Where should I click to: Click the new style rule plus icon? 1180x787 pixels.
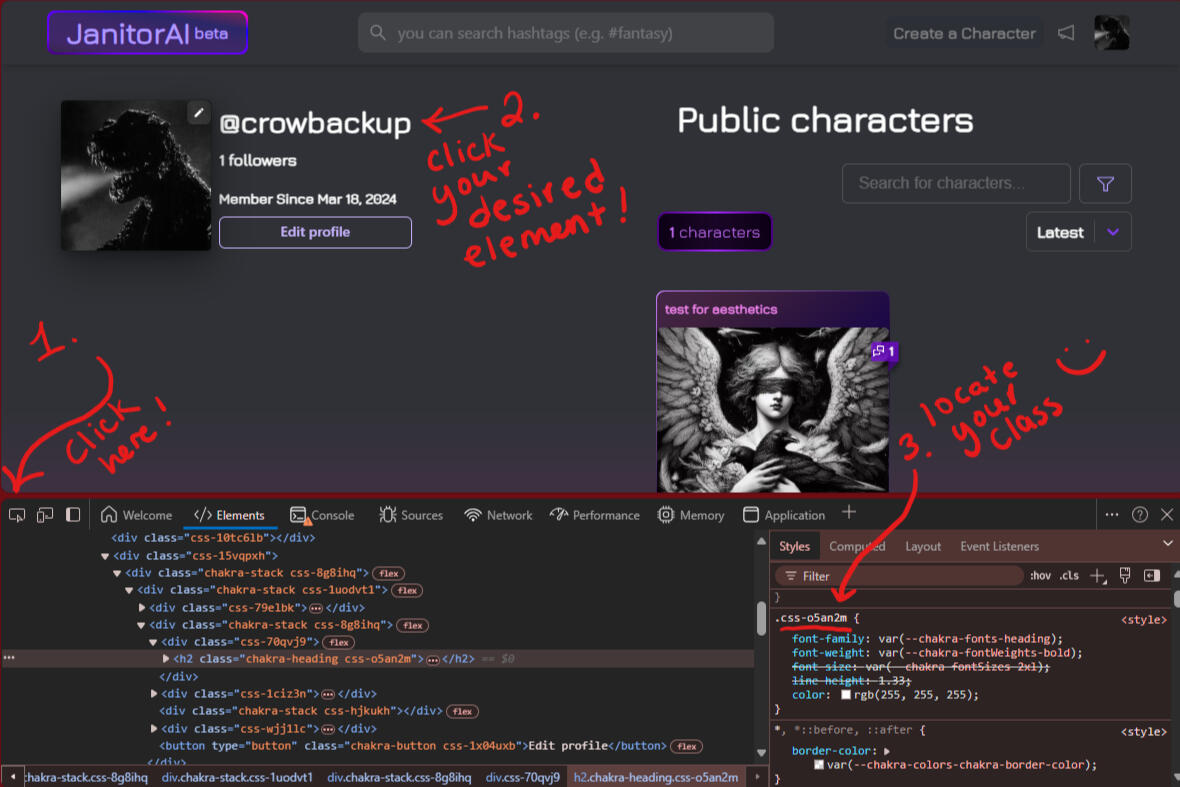1099,575
